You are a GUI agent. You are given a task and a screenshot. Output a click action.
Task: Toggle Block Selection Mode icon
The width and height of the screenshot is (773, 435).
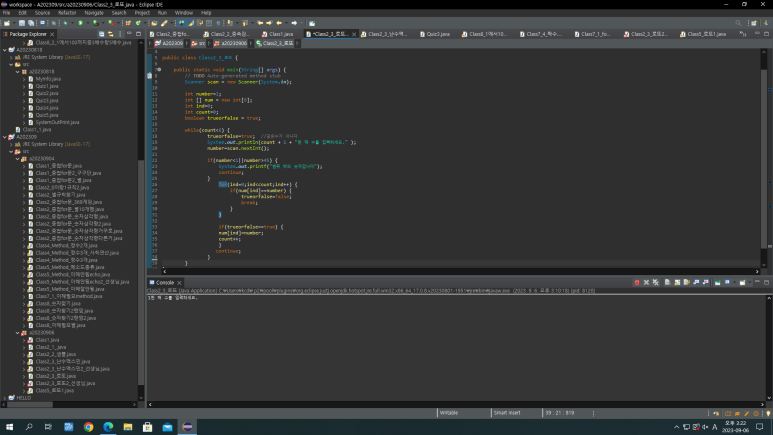[x=209, y=23]
